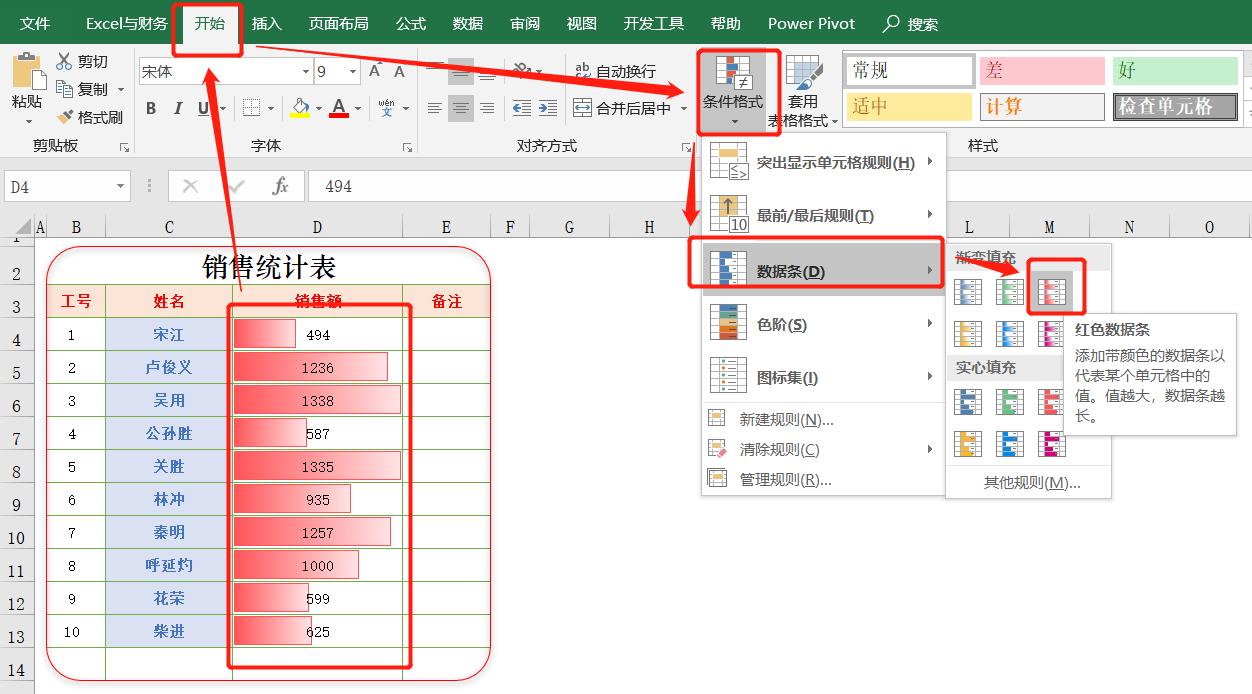Switch to the 插入 ribbon tab
Viewport: 1252px width, 694px height.
pos(266,22)
